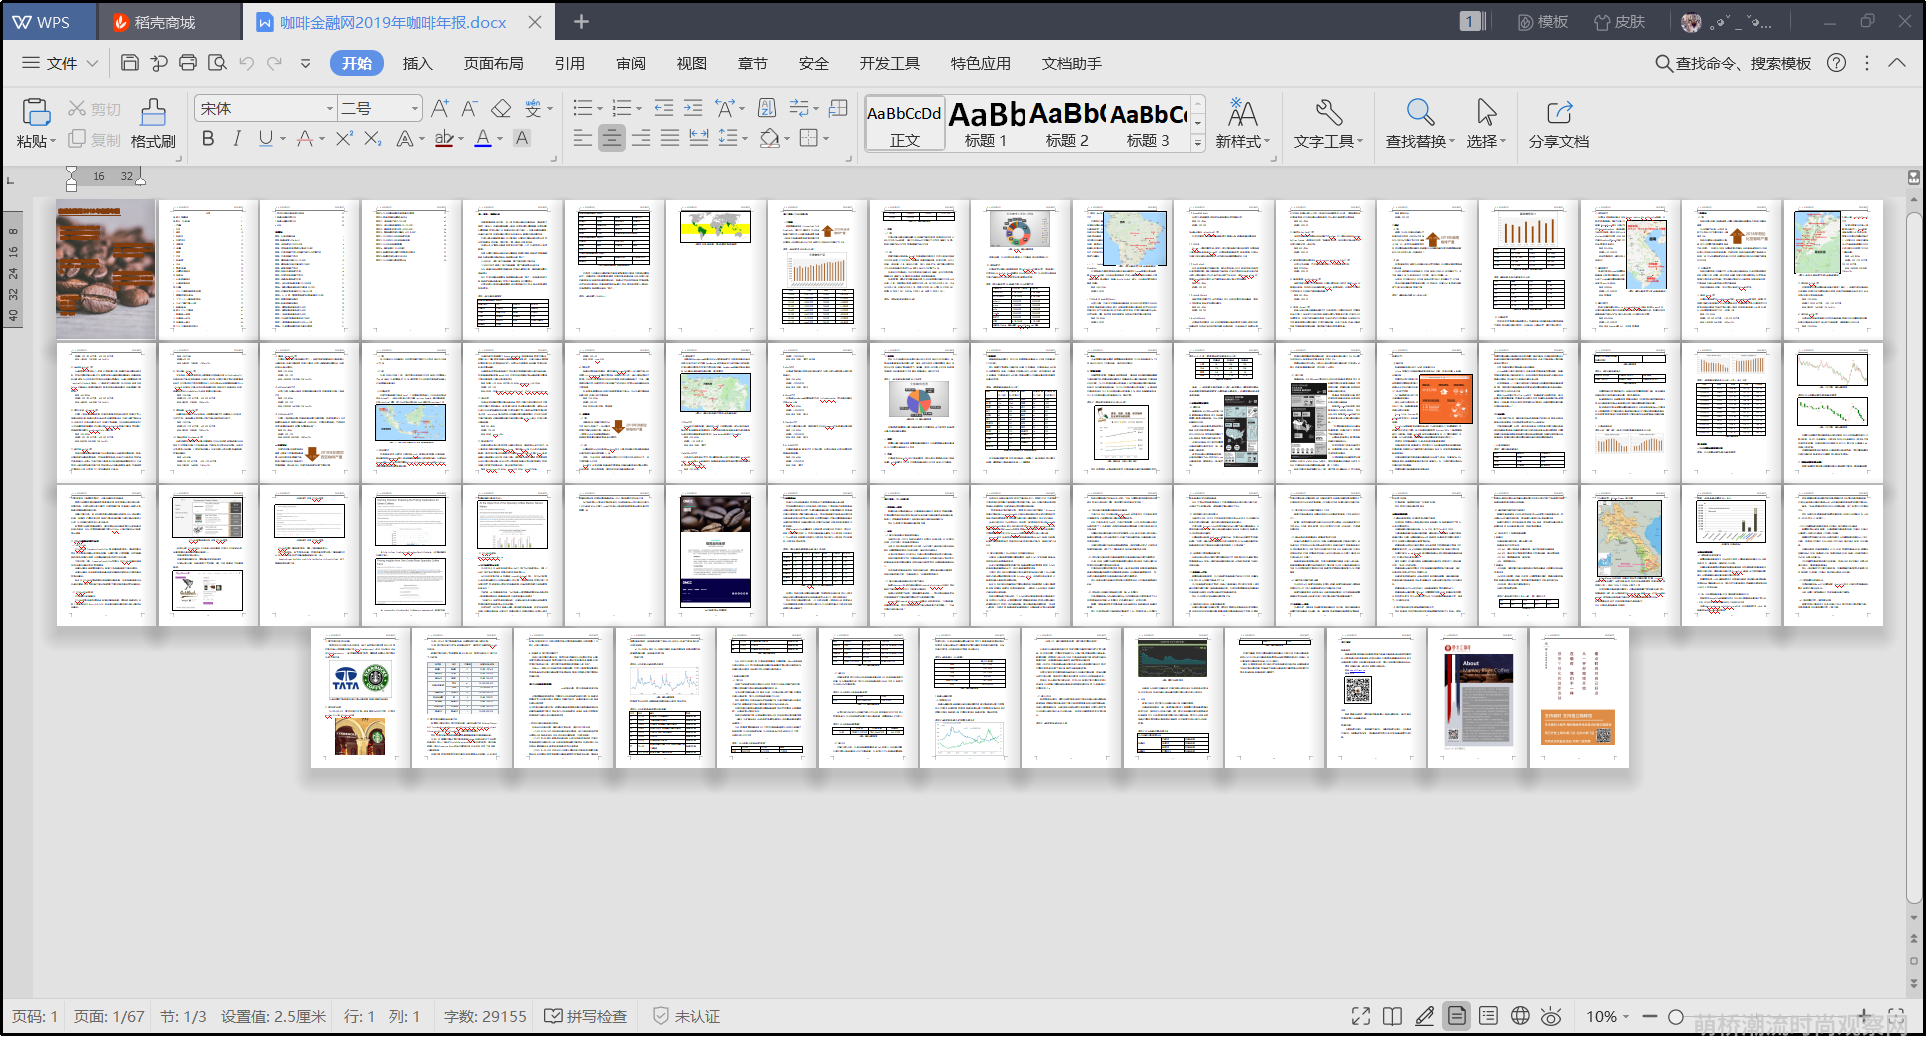Click the justify alignment icon
This screenshot has width=1927, height=1038.
[x=670, y=138]
